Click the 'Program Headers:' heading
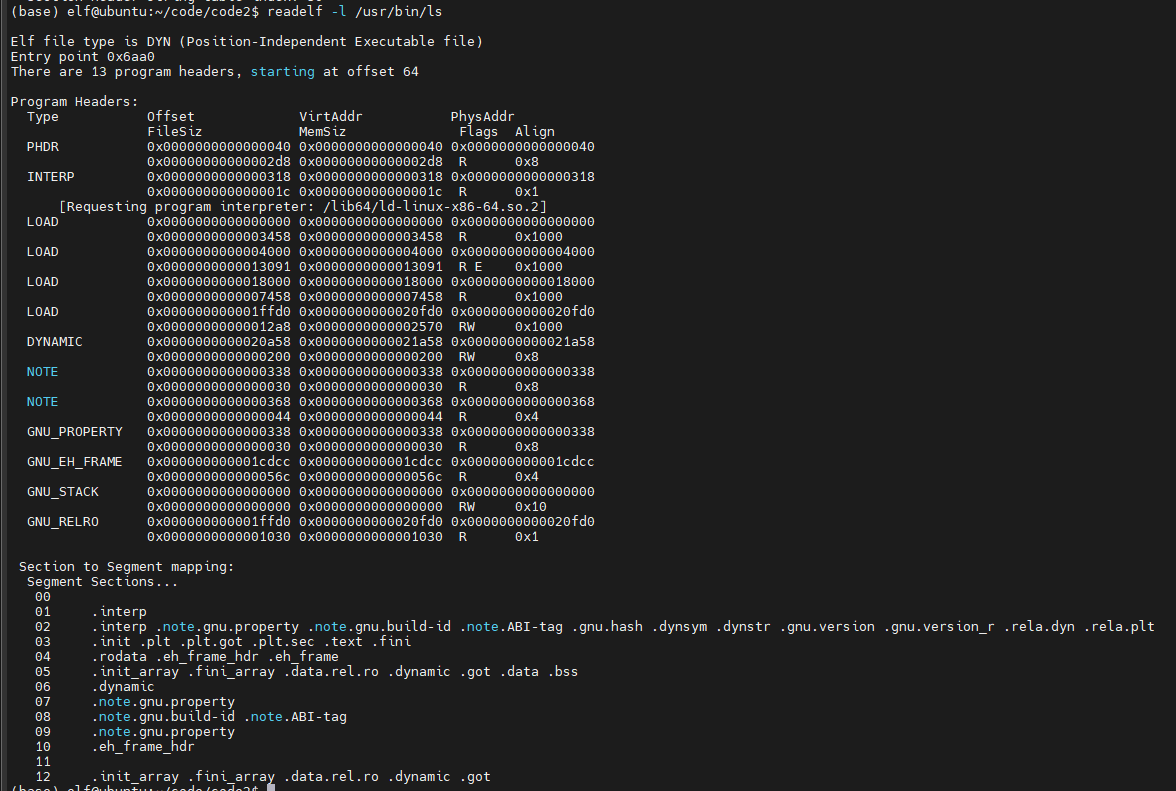The image size is (1176, 791). [x=74, y=102]
